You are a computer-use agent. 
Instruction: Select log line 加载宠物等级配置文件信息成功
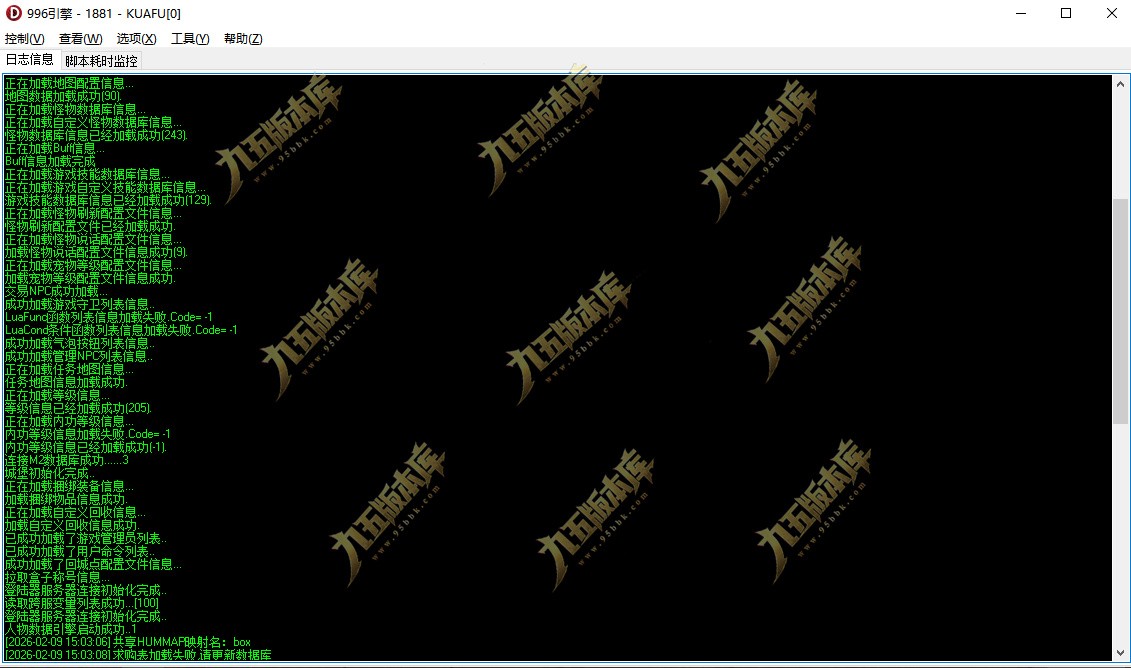[x=90, y=278]
